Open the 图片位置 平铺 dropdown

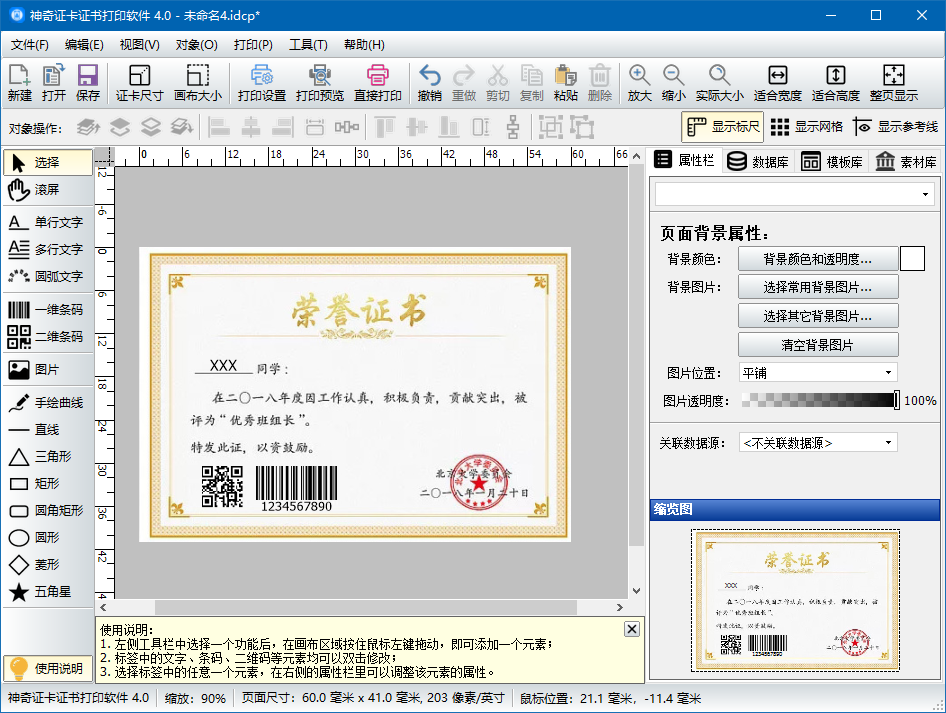click(x=818, y=373)
